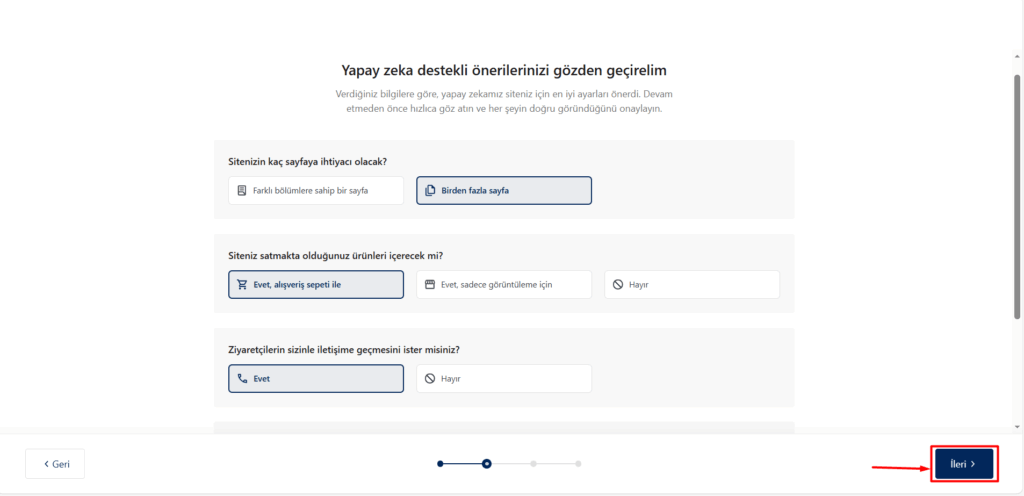This screenshot has width=1024, height=496.
Task: Click the shopping cart icon
Action: pyautogui.click(x=242, y=285)
